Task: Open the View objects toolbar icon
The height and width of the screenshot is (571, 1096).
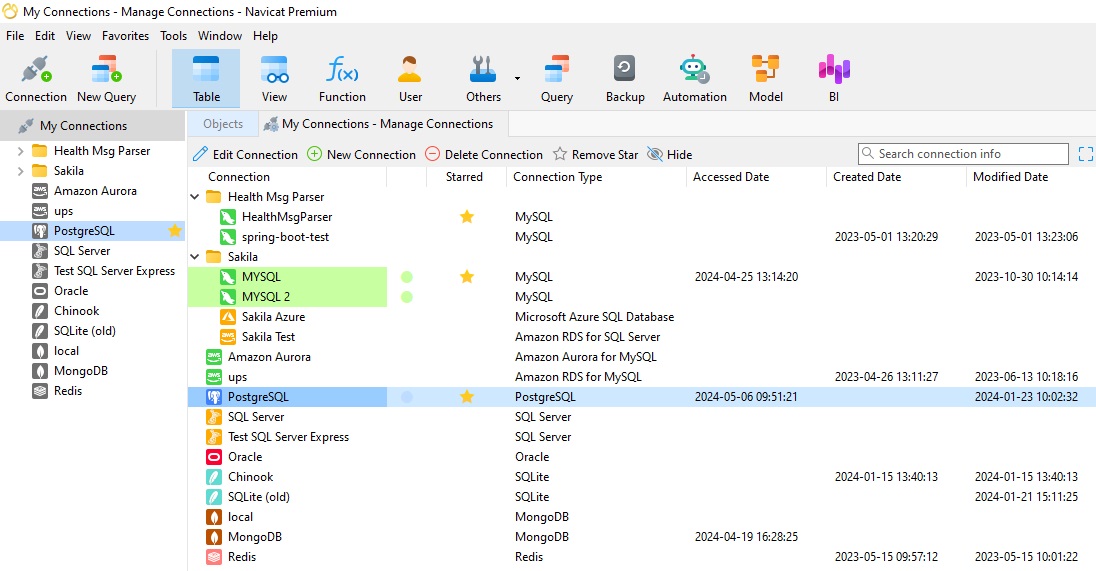Action: (x=274, y=78)
